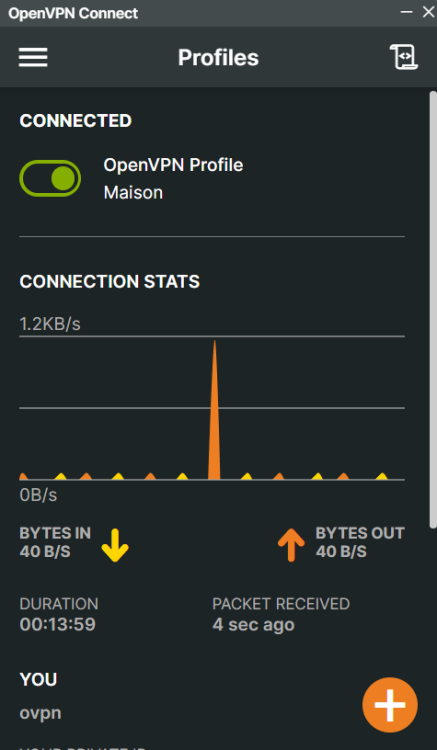Minimize the OpenVPN Connect window
Screen dimensions: 437x750
coord(406,12)
